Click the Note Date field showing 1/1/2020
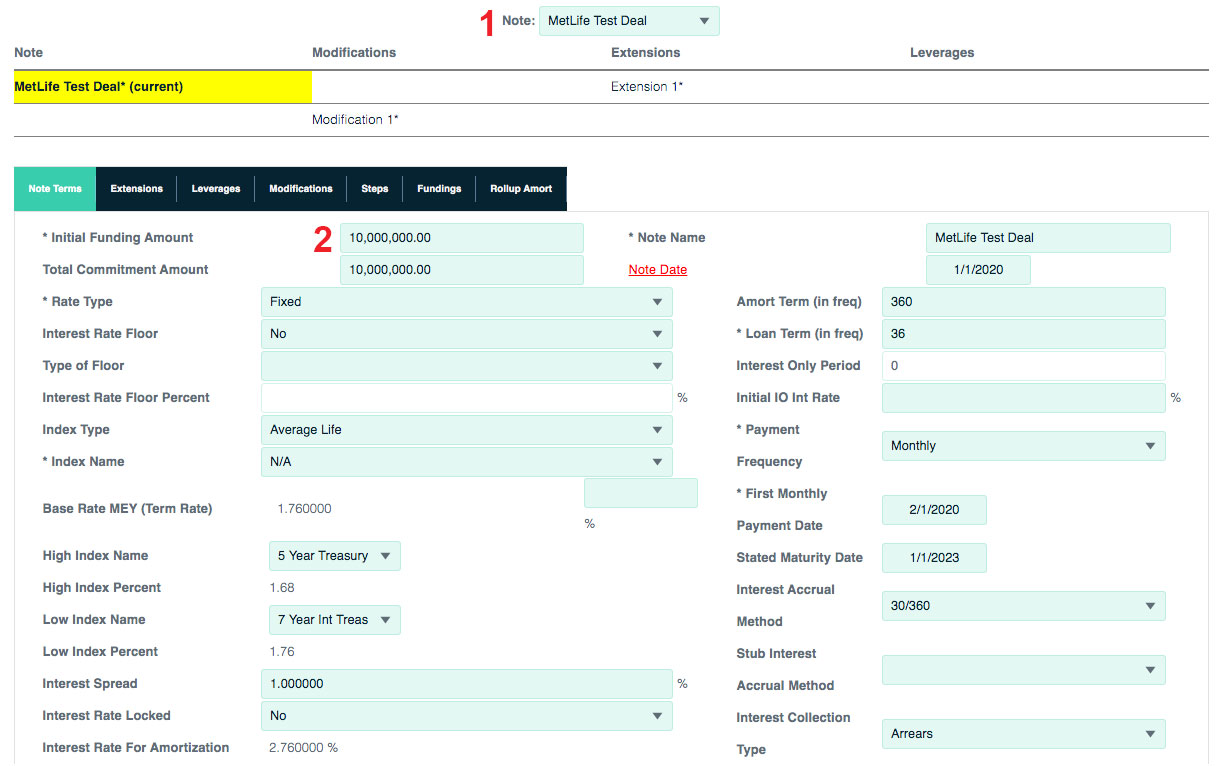 [x=978, y=270]
